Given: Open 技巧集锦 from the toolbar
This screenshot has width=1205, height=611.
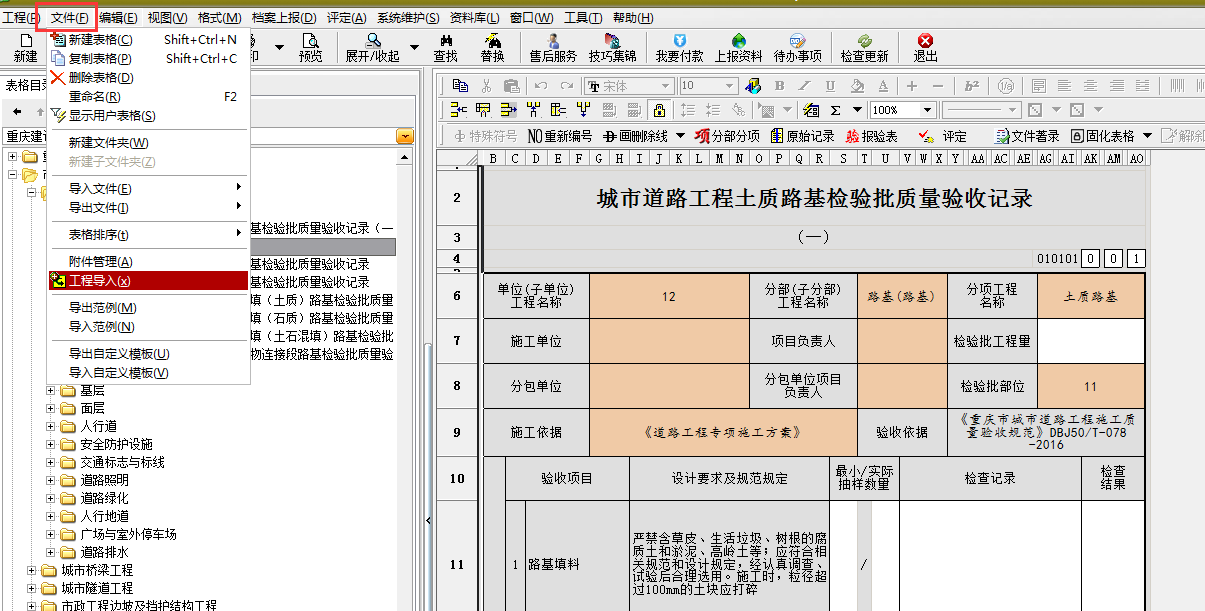Looking at the screenshot, I should tap(612, 47).
